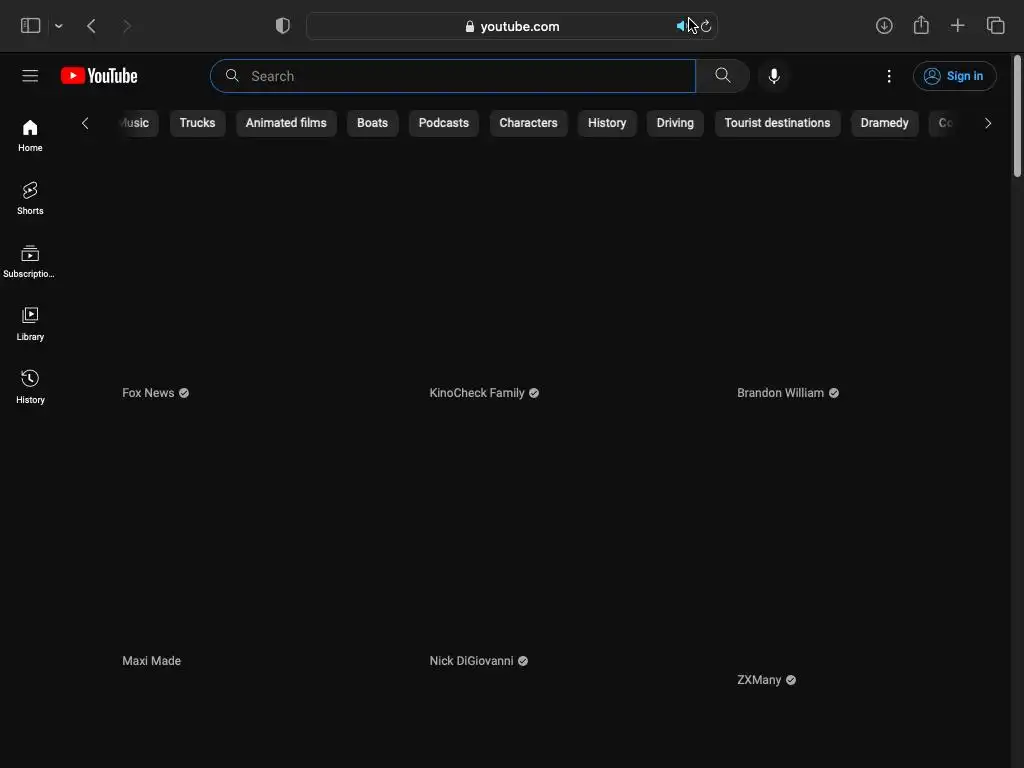Select the Trucks category chip
The height and width of the screenshot is (768, 1024).
click(197, 123)
